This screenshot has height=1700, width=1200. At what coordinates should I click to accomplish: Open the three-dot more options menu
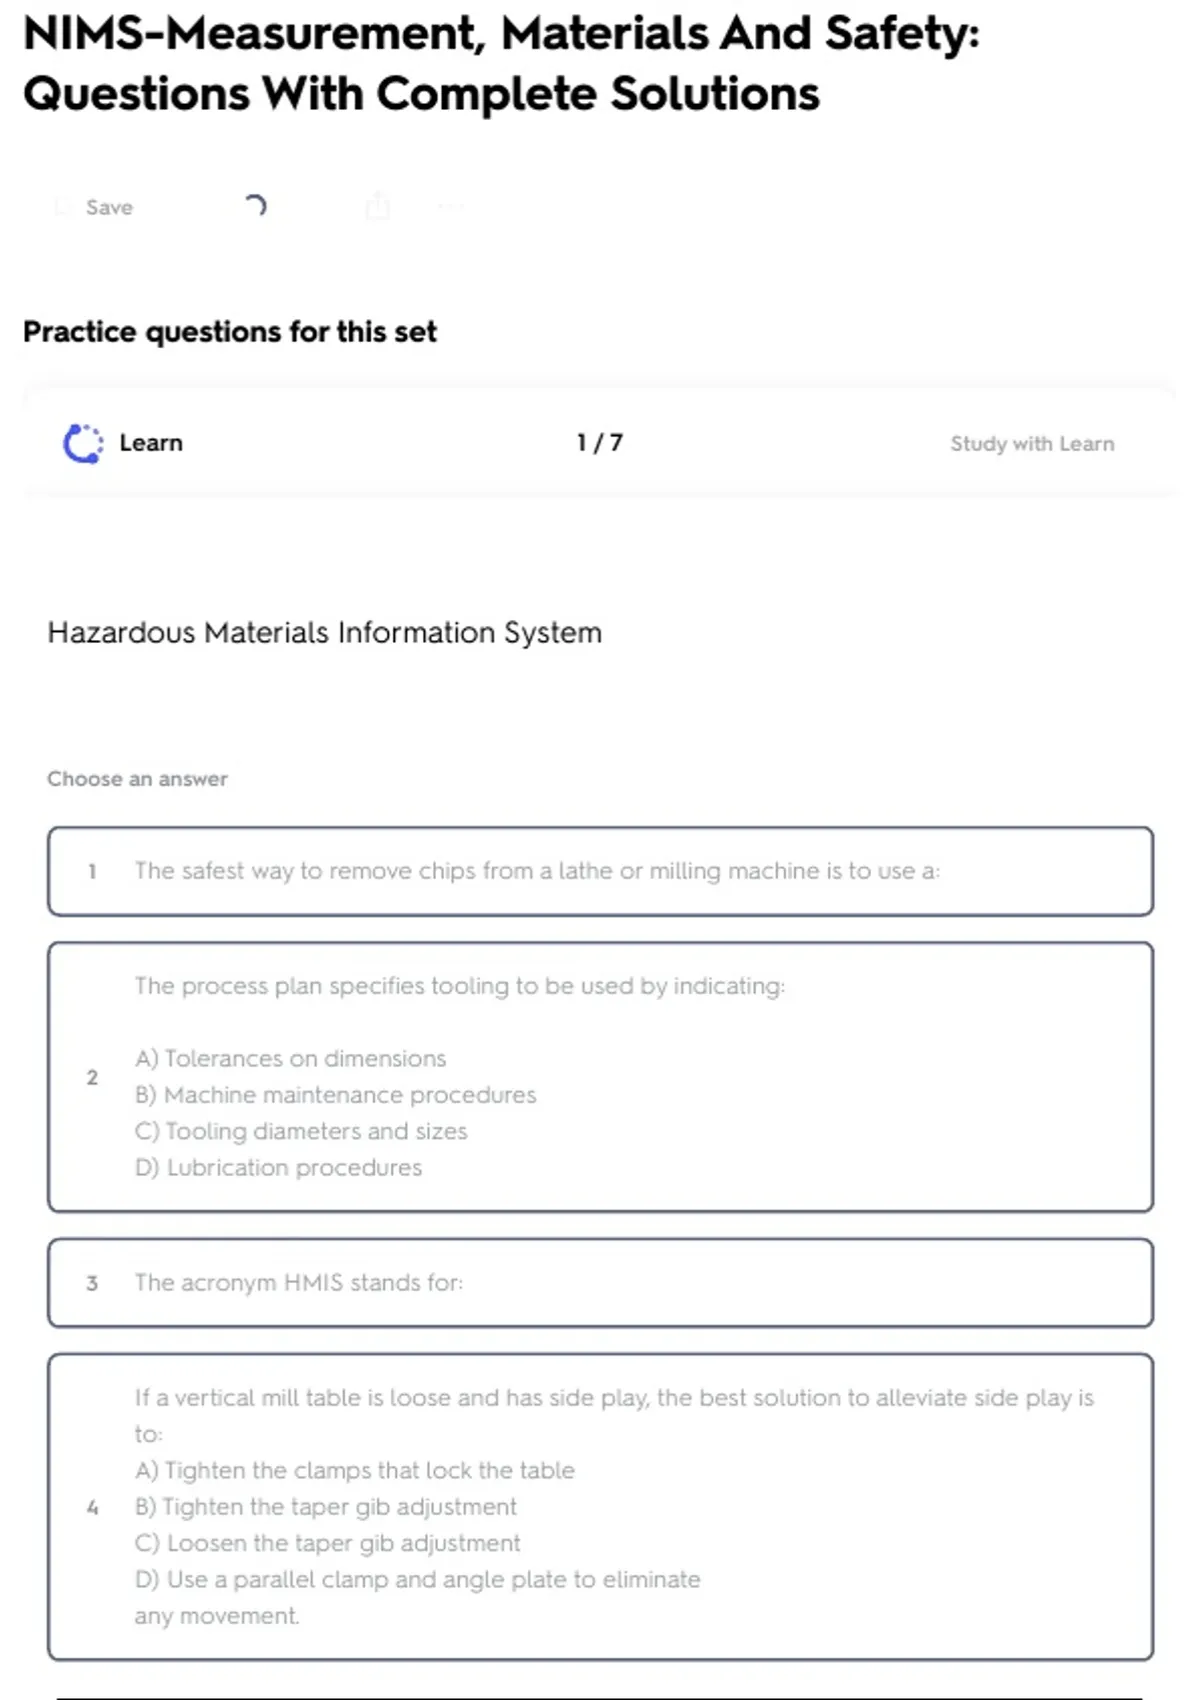pos(451,207)
